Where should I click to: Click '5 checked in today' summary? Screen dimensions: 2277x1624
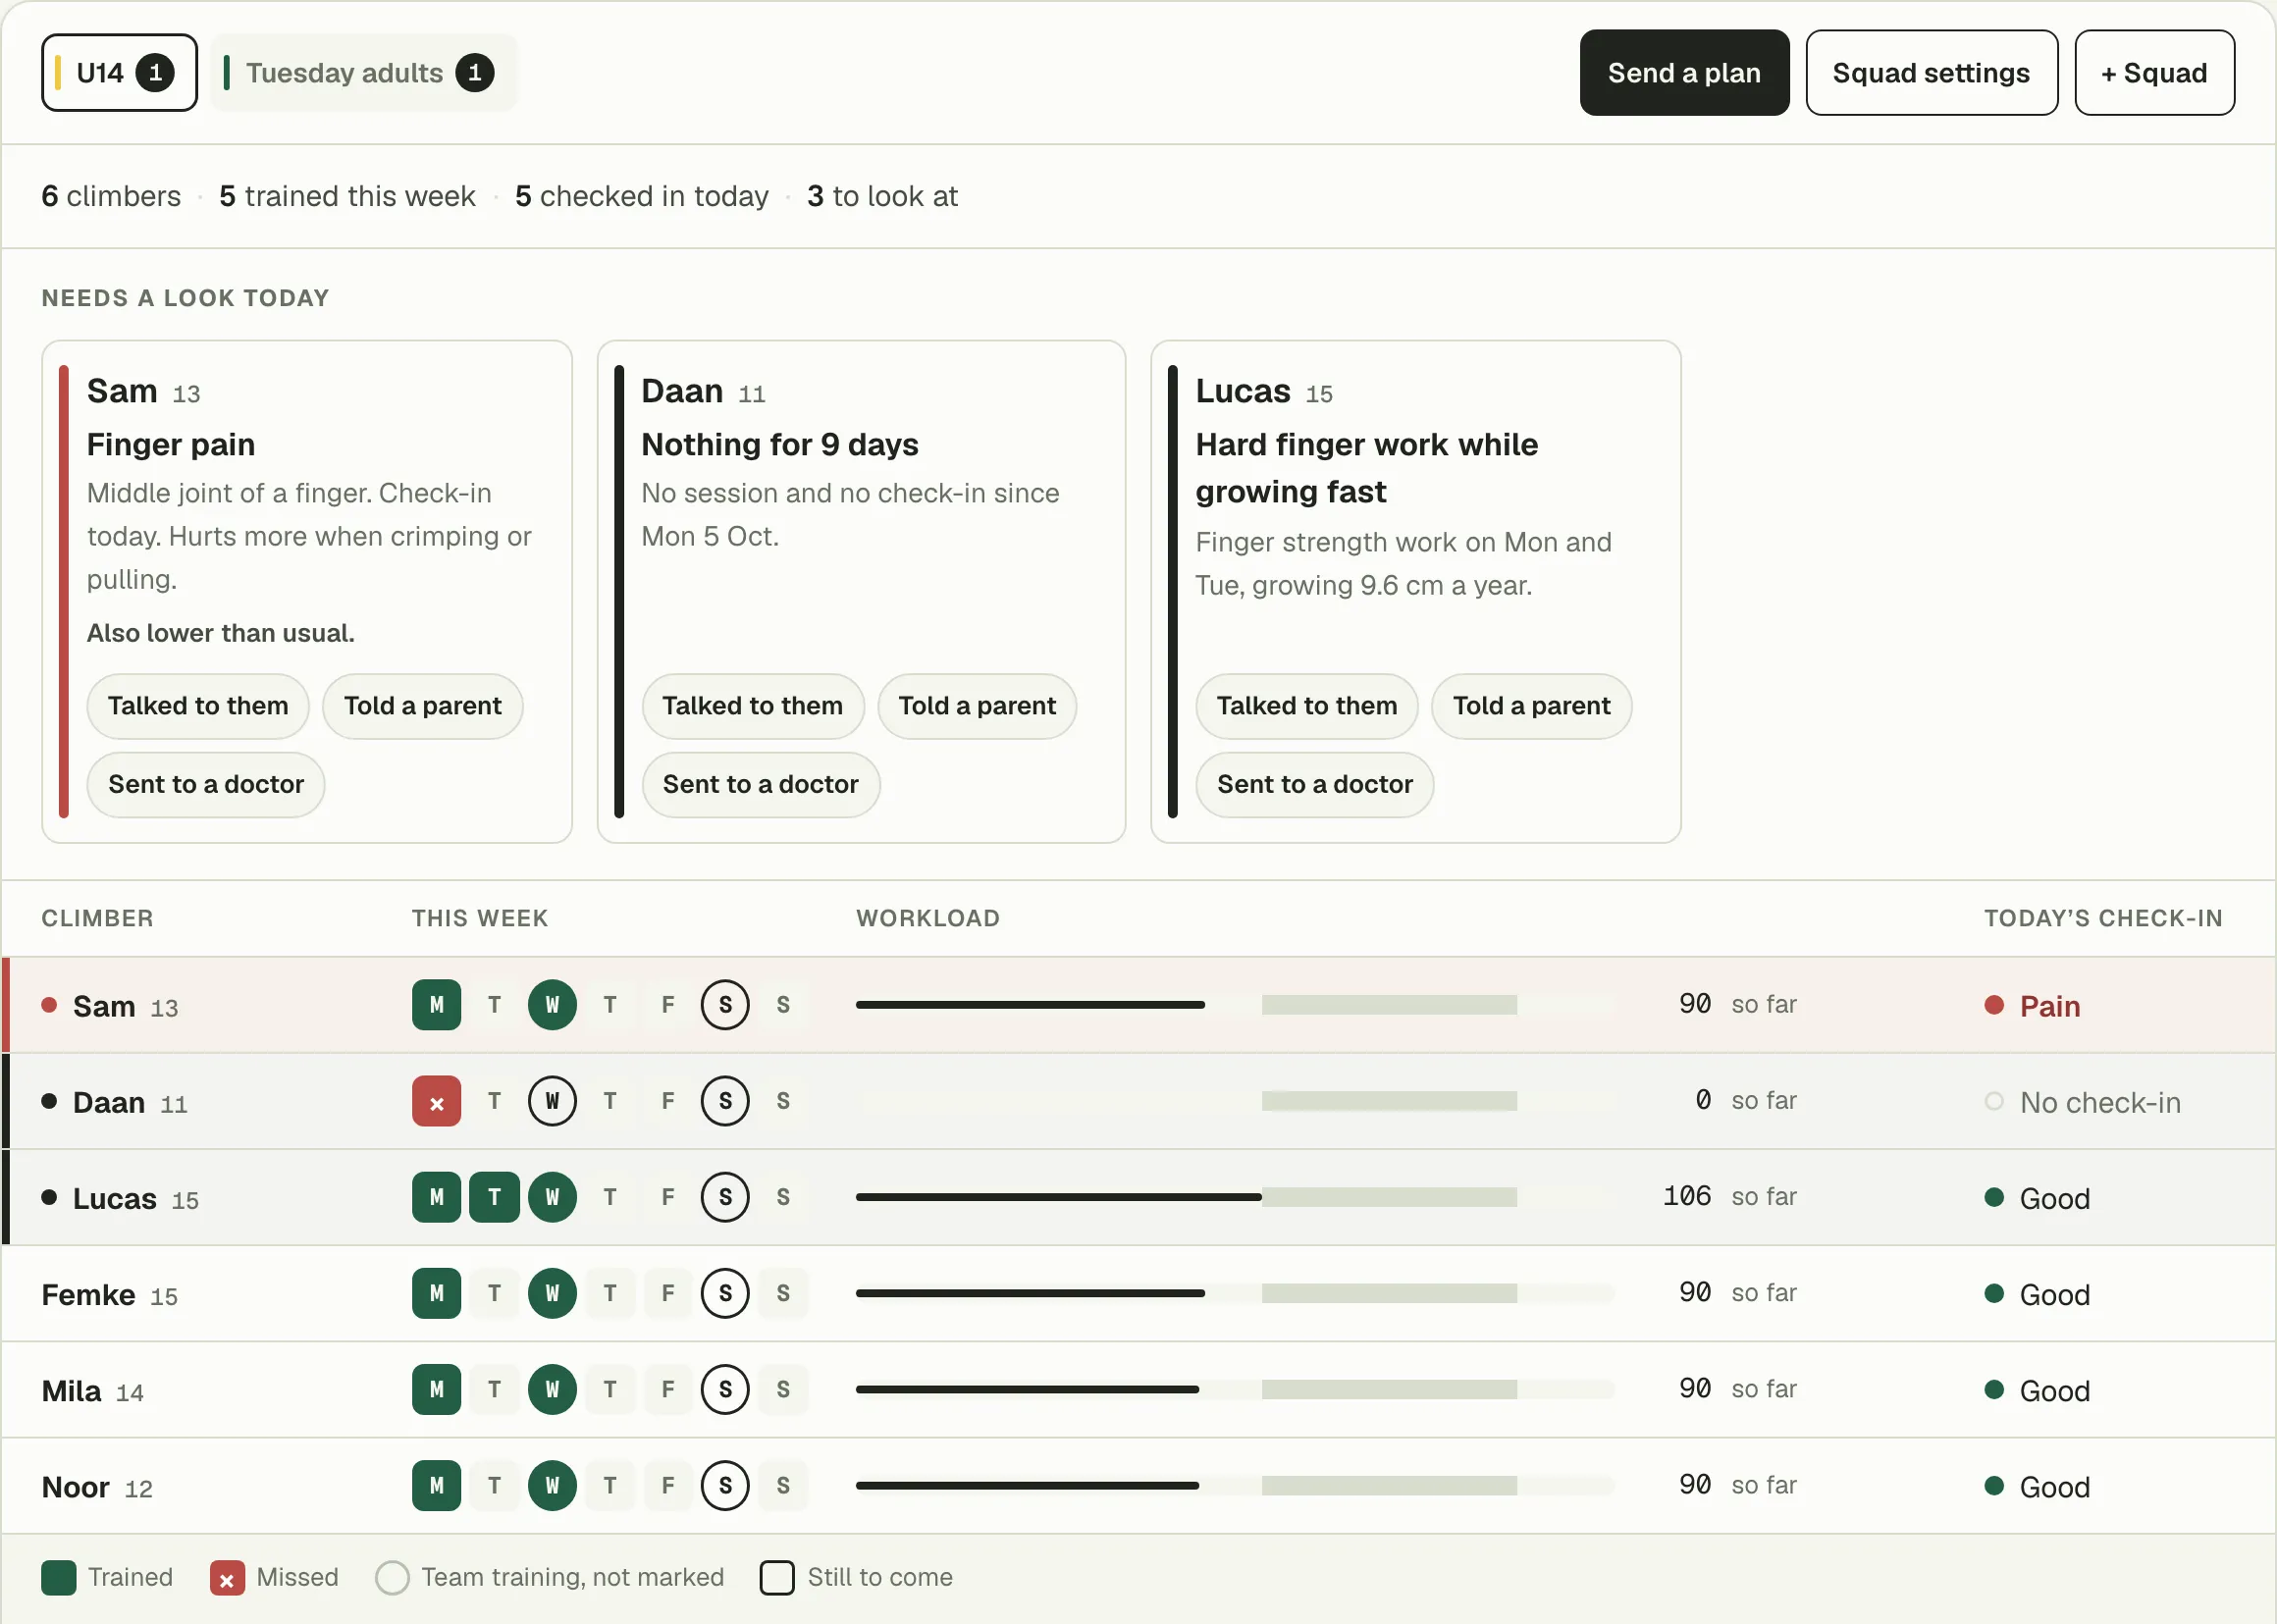(641, 196)
